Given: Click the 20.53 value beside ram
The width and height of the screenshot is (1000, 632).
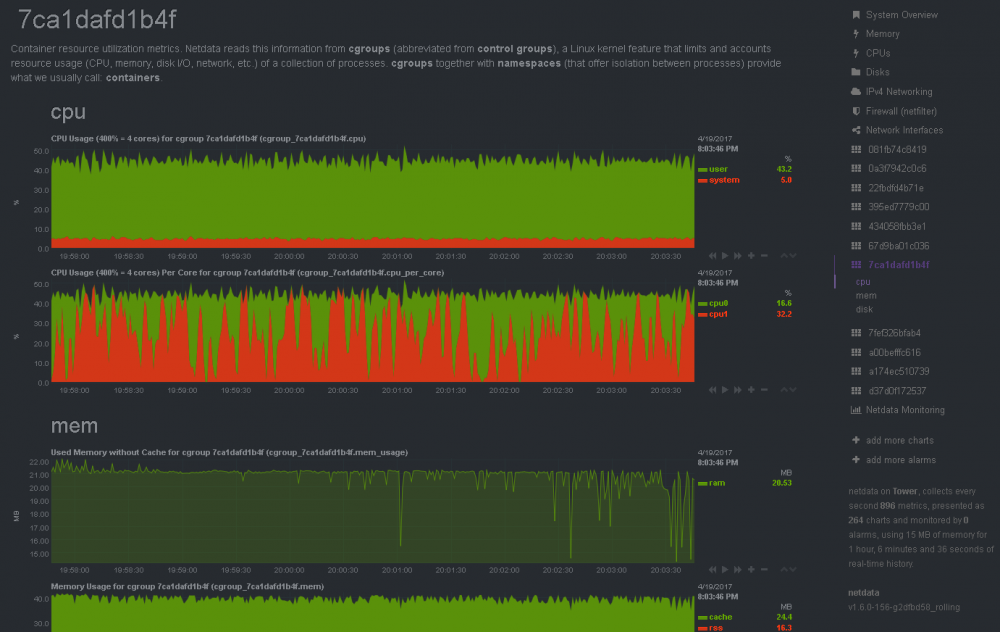Looking at the screenshot, I should point(782,483).
